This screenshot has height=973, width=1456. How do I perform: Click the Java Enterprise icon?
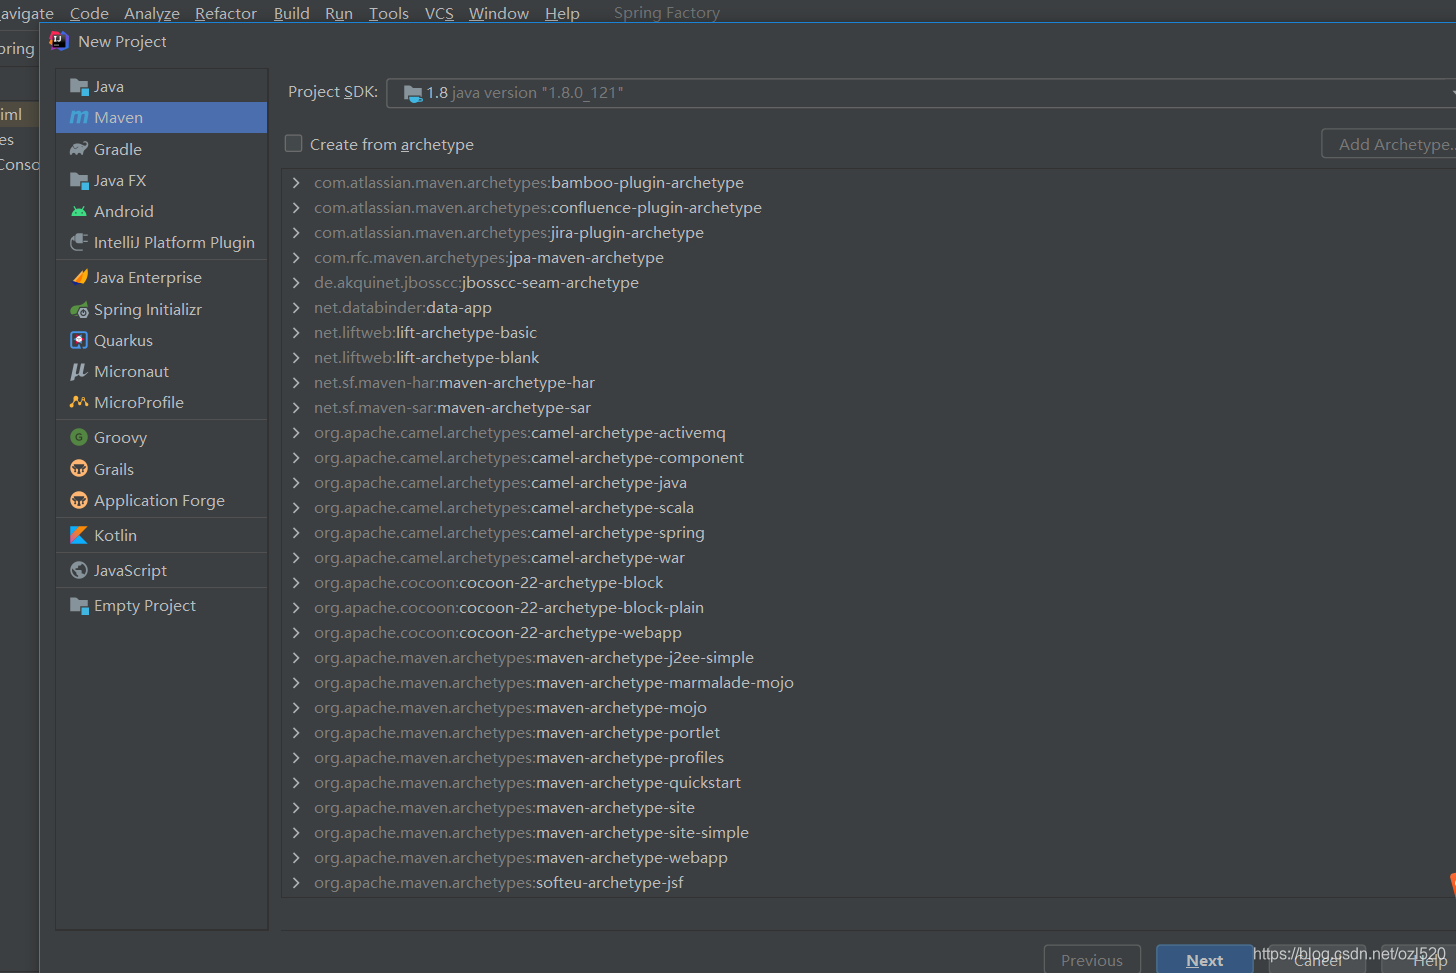point(79,278)
